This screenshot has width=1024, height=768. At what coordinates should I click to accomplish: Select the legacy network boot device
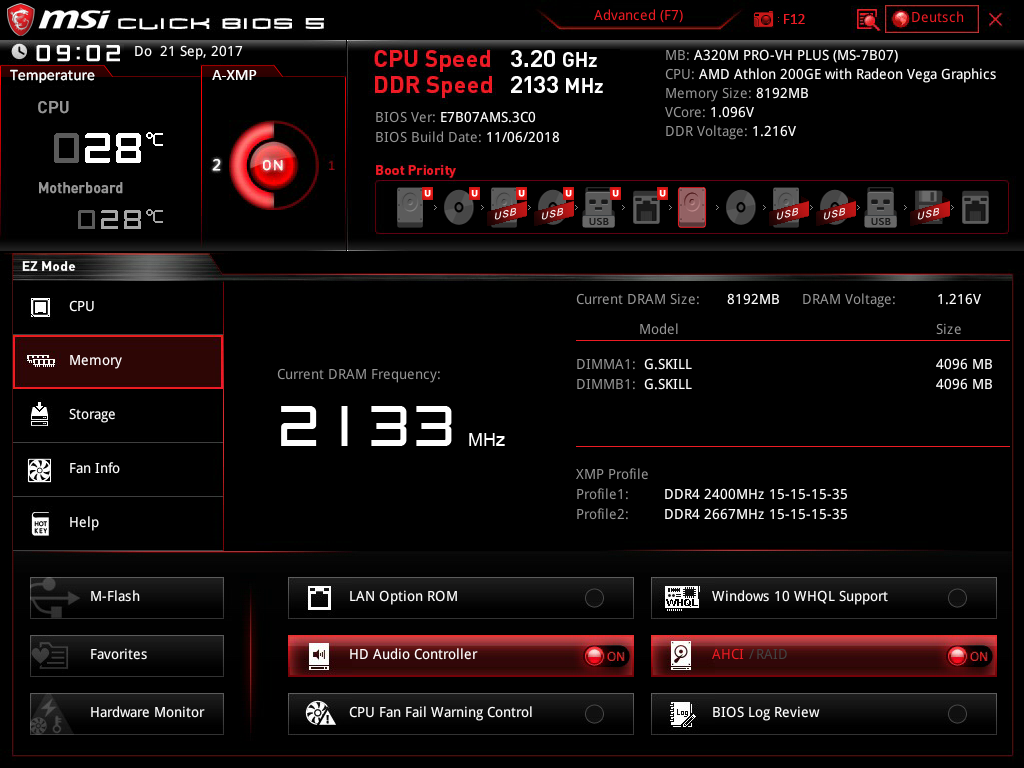(x=976, y=207)
